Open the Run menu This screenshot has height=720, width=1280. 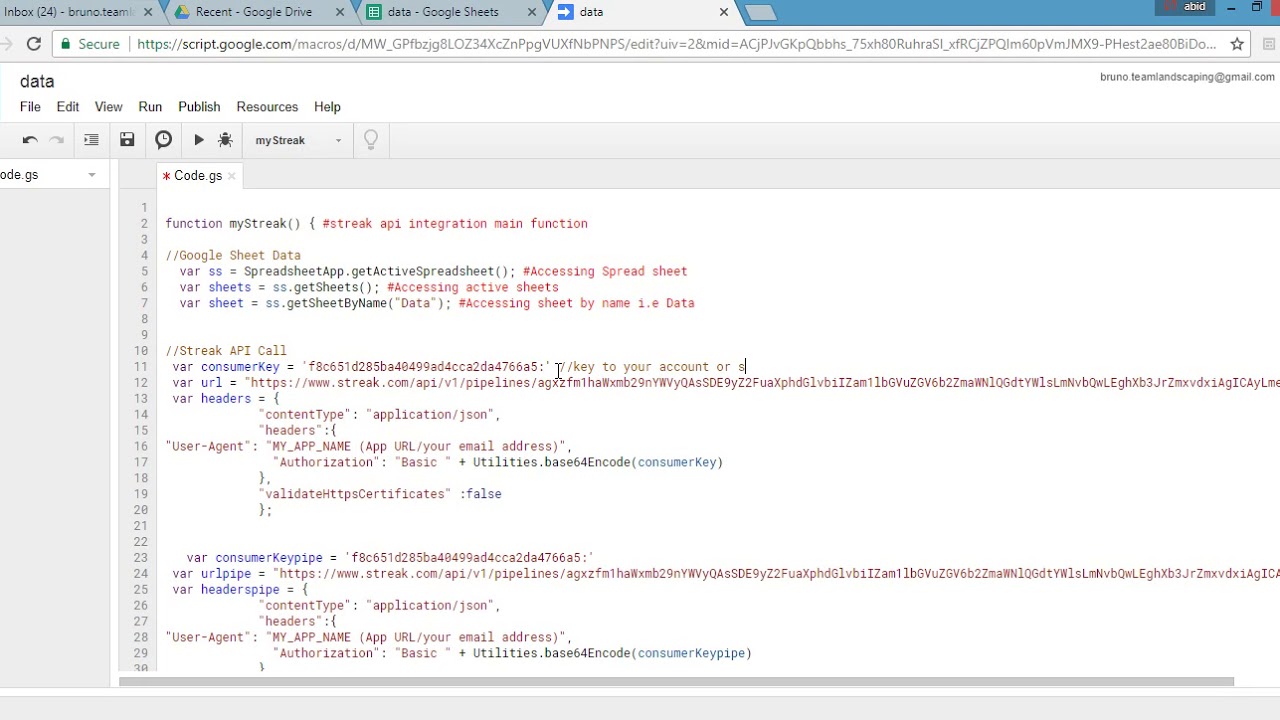coord(150,107)
